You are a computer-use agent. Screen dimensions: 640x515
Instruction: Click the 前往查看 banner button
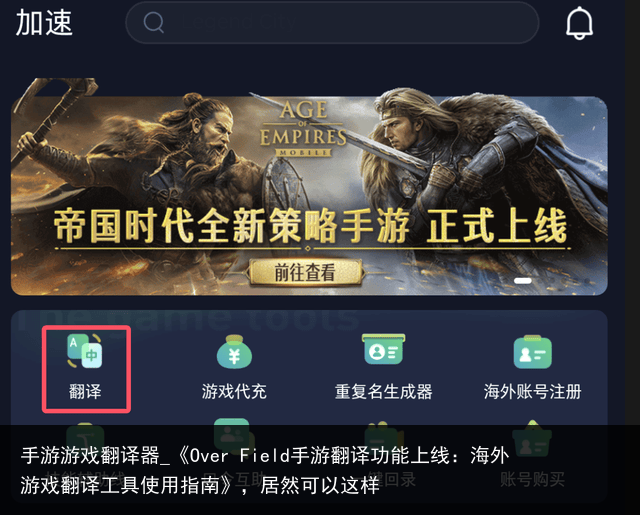305,272
